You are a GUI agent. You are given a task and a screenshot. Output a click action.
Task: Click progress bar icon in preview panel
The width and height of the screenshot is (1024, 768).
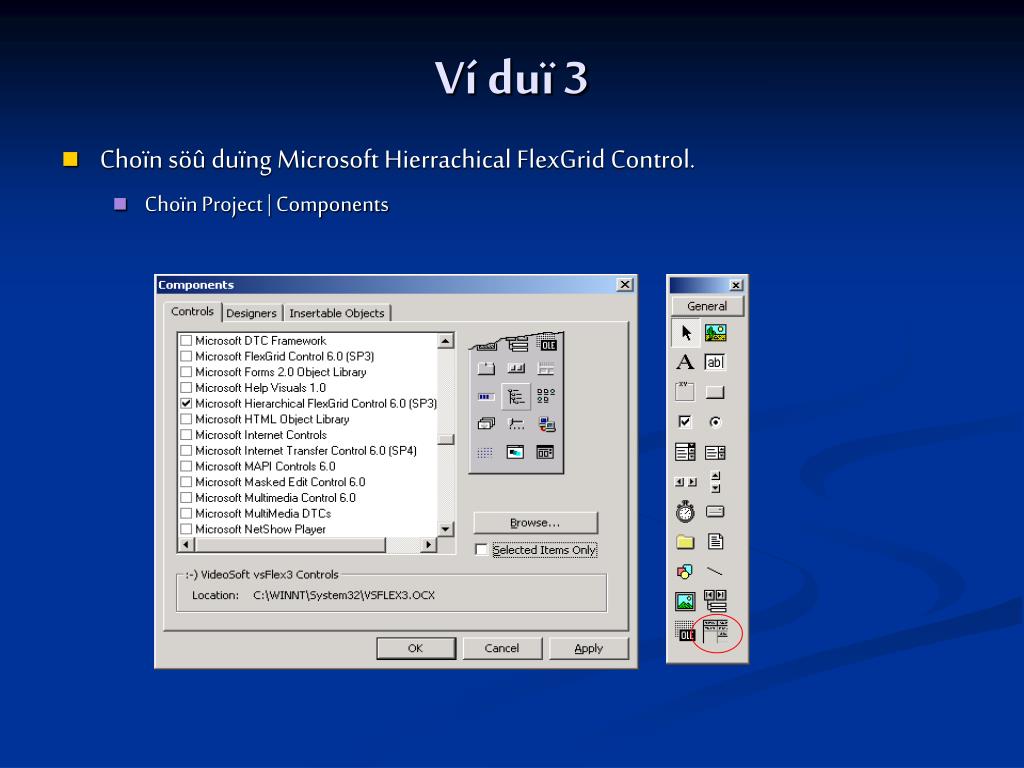click(x=486, y=396)
